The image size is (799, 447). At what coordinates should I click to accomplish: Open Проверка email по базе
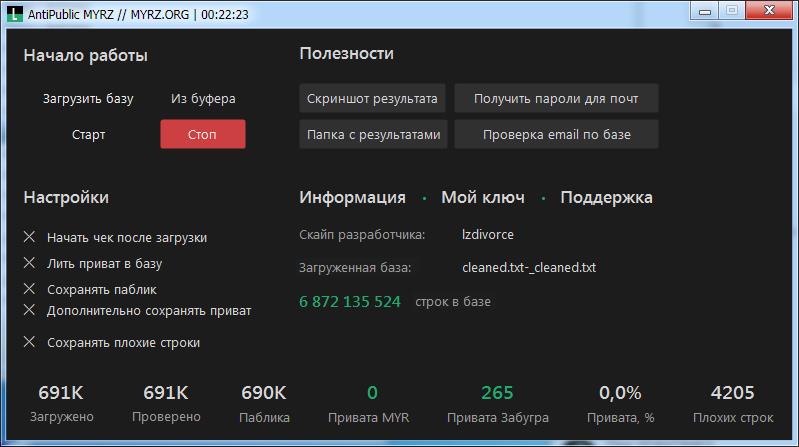(x=556, y=134)
